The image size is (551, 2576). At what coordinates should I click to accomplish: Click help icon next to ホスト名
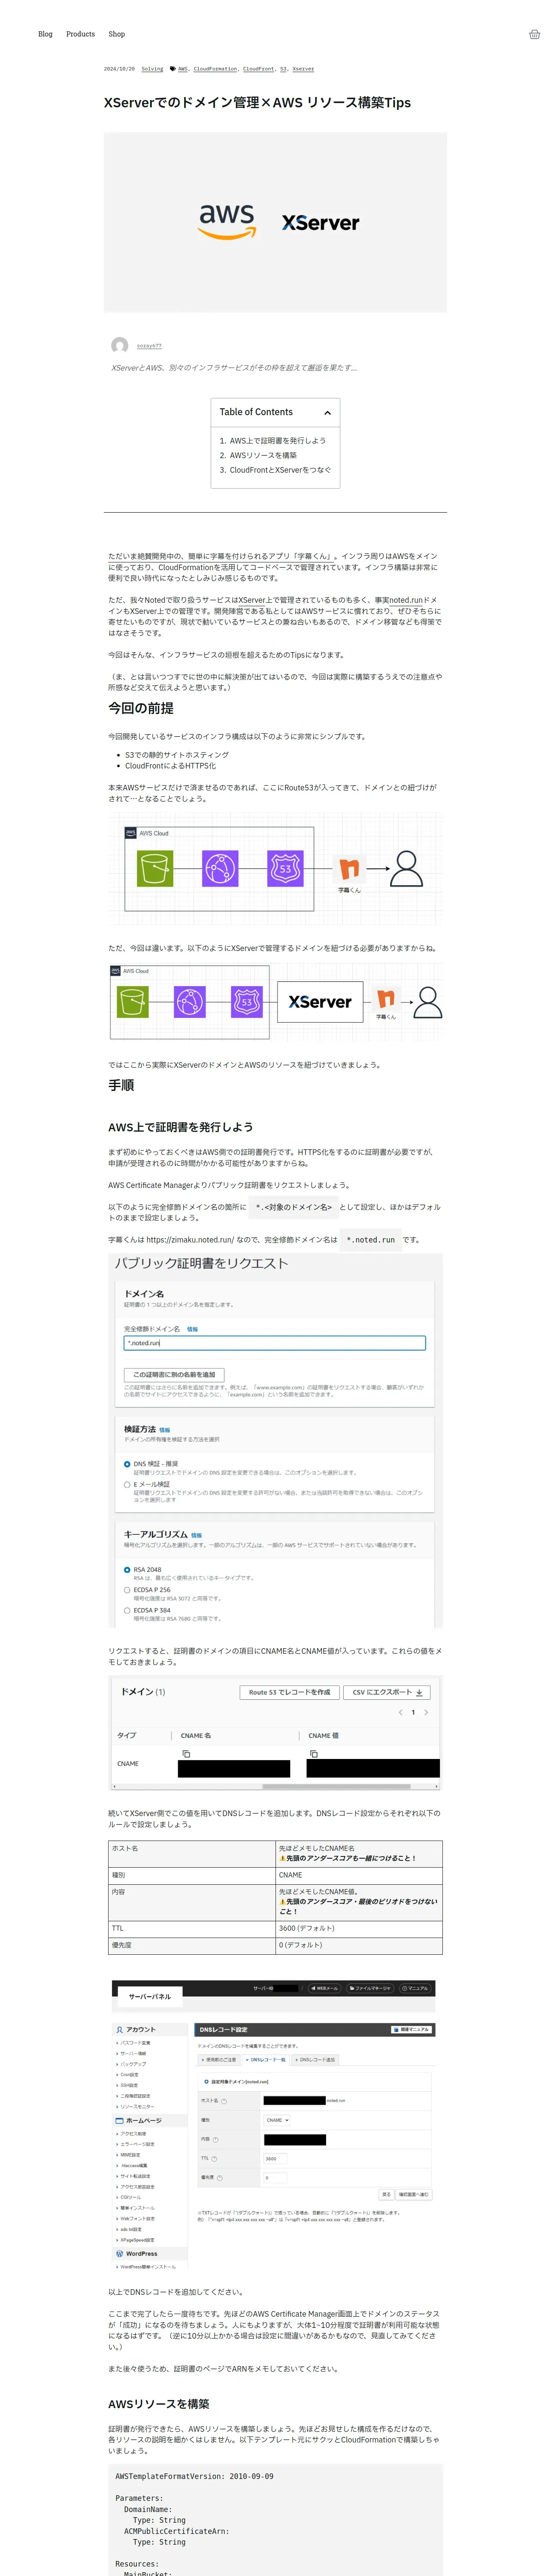[x=224, y=2101]
